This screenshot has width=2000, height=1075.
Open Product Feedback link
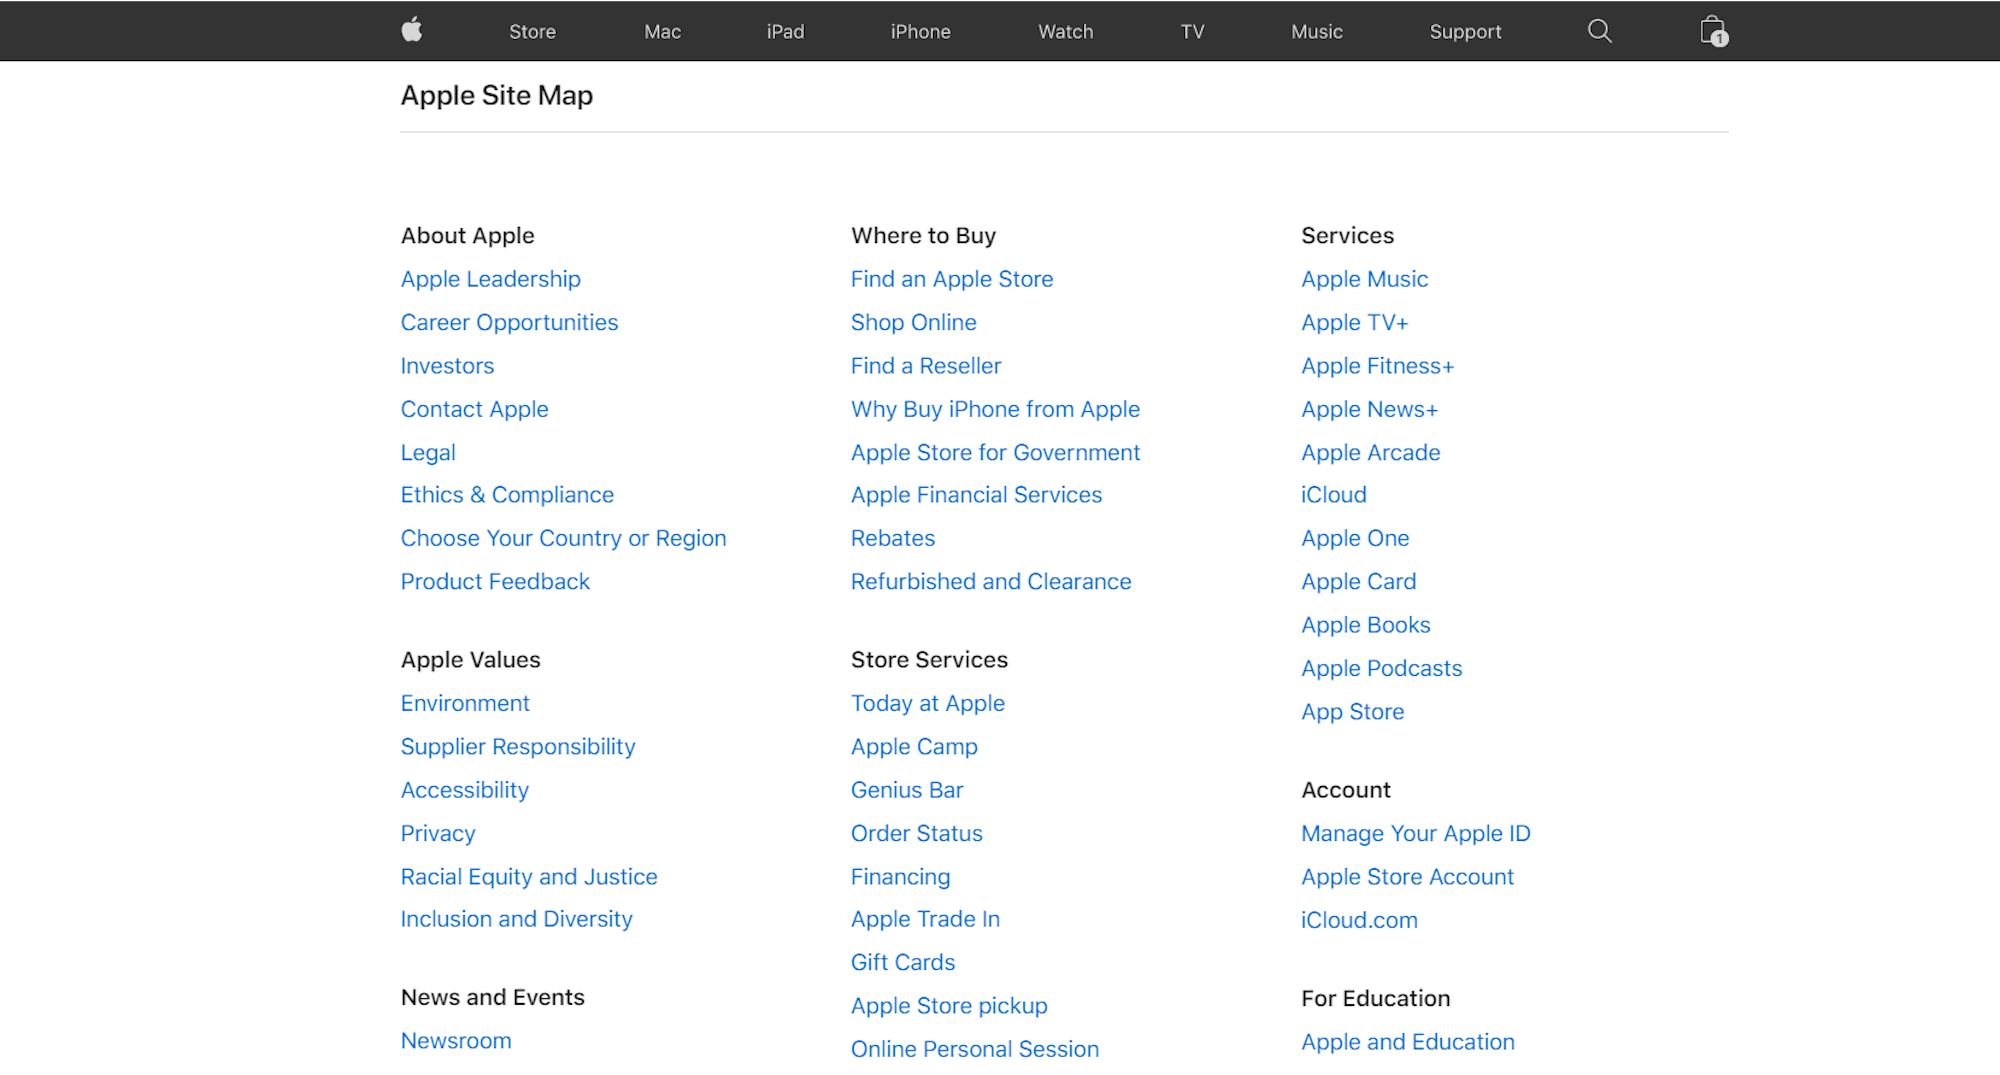click(495, 581)
